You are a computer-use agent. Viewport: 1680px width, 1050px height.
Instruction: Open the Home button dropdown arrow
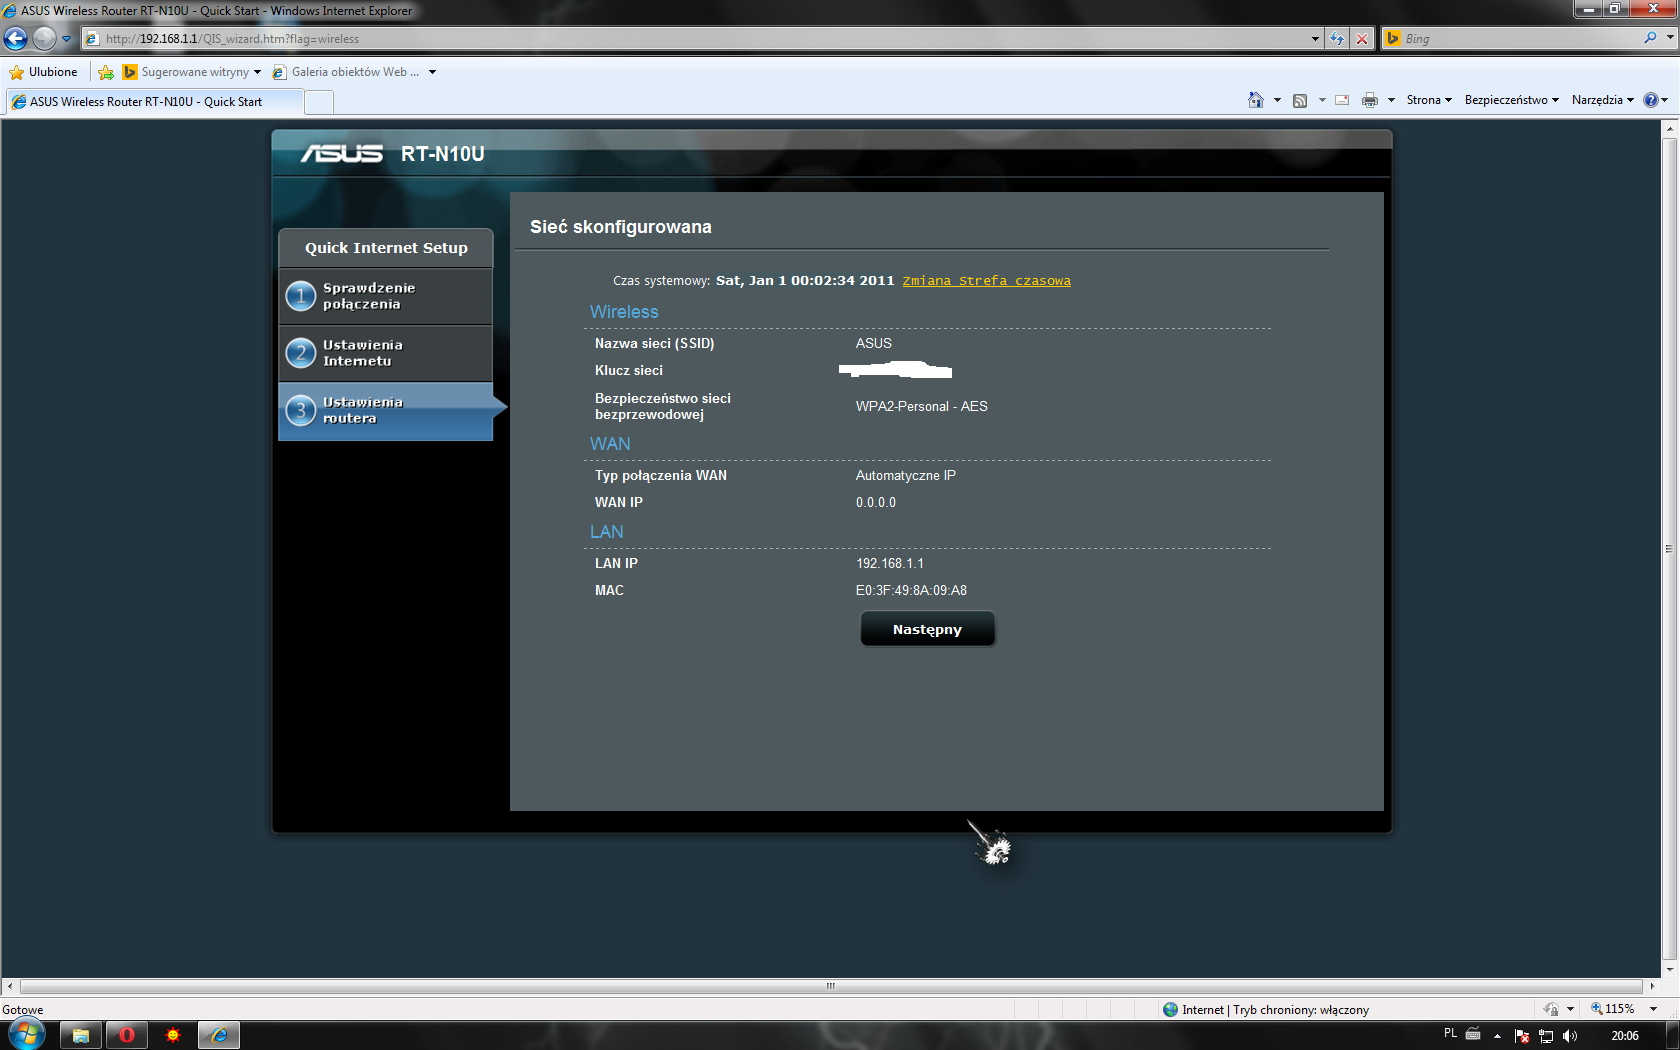point(1277,100)
